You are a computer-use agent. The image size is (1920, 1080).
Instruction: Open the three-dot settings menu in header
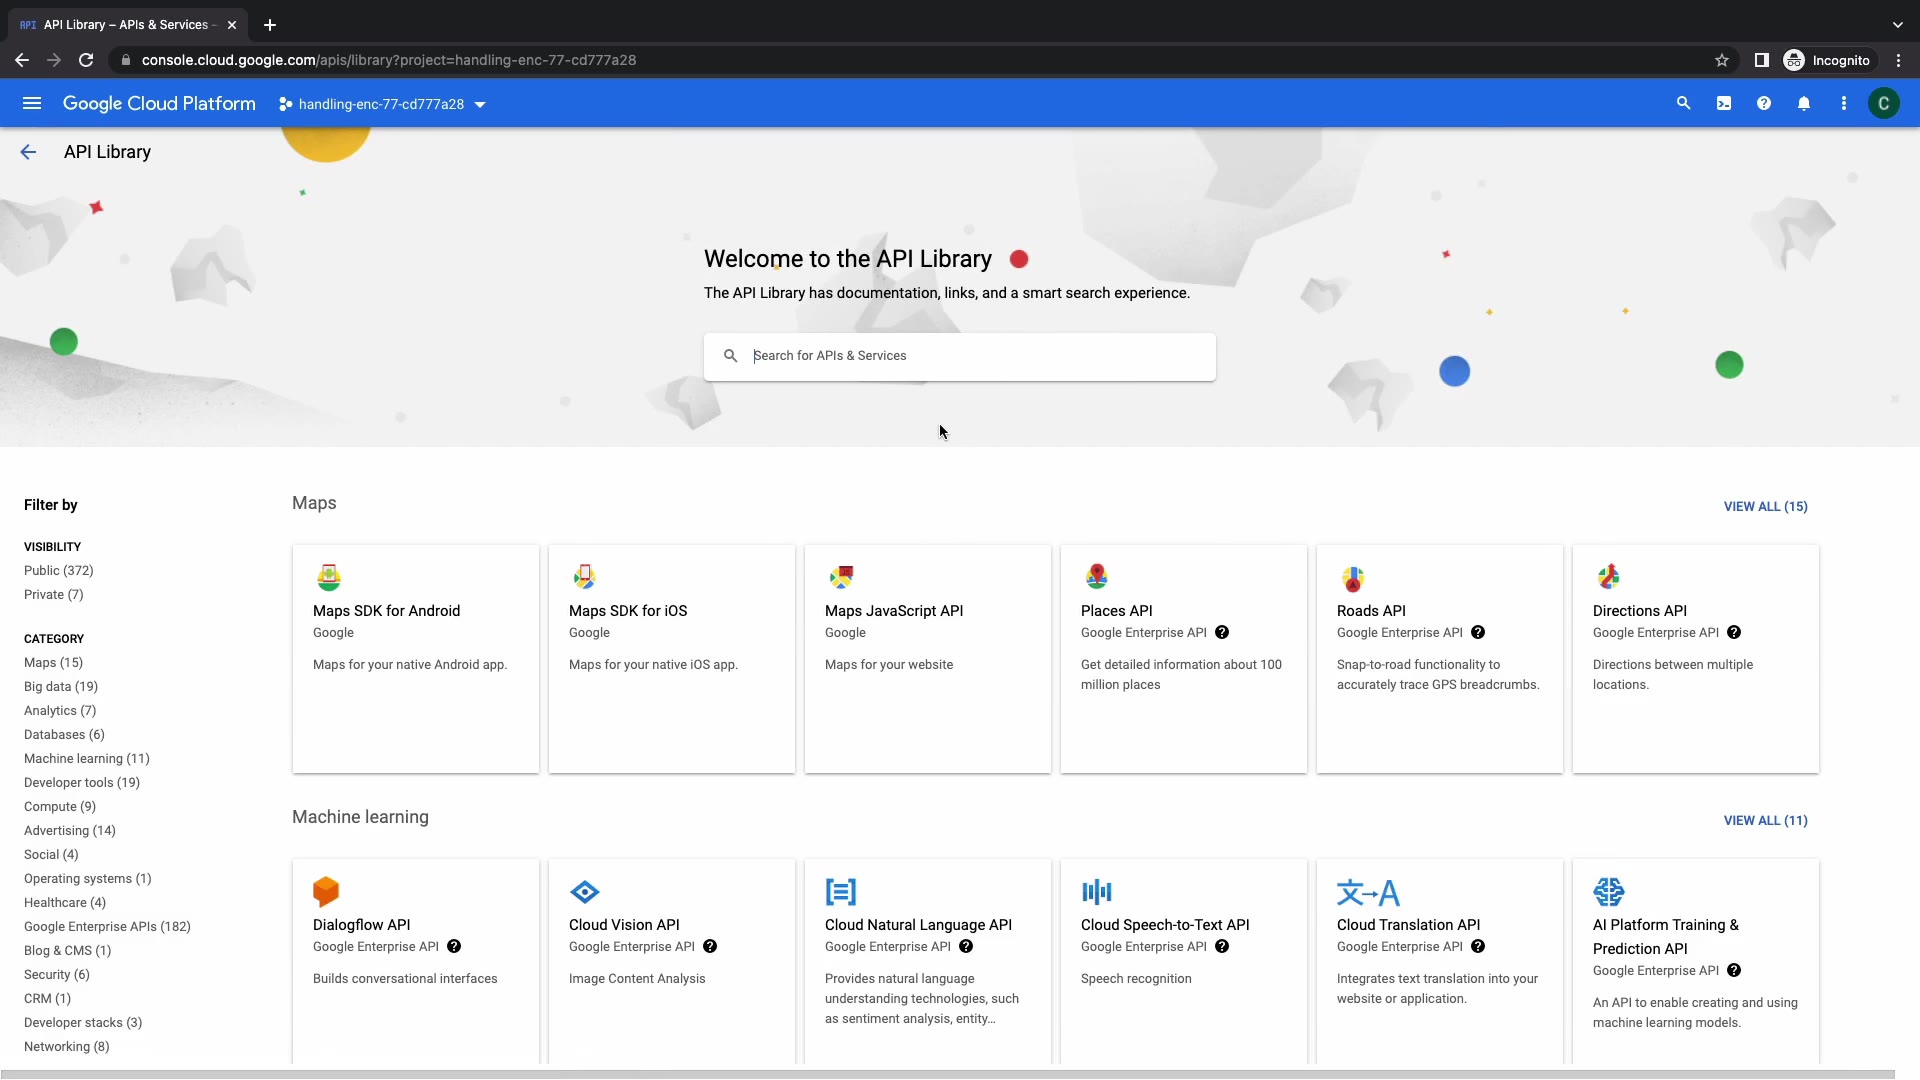(1844, 104)
